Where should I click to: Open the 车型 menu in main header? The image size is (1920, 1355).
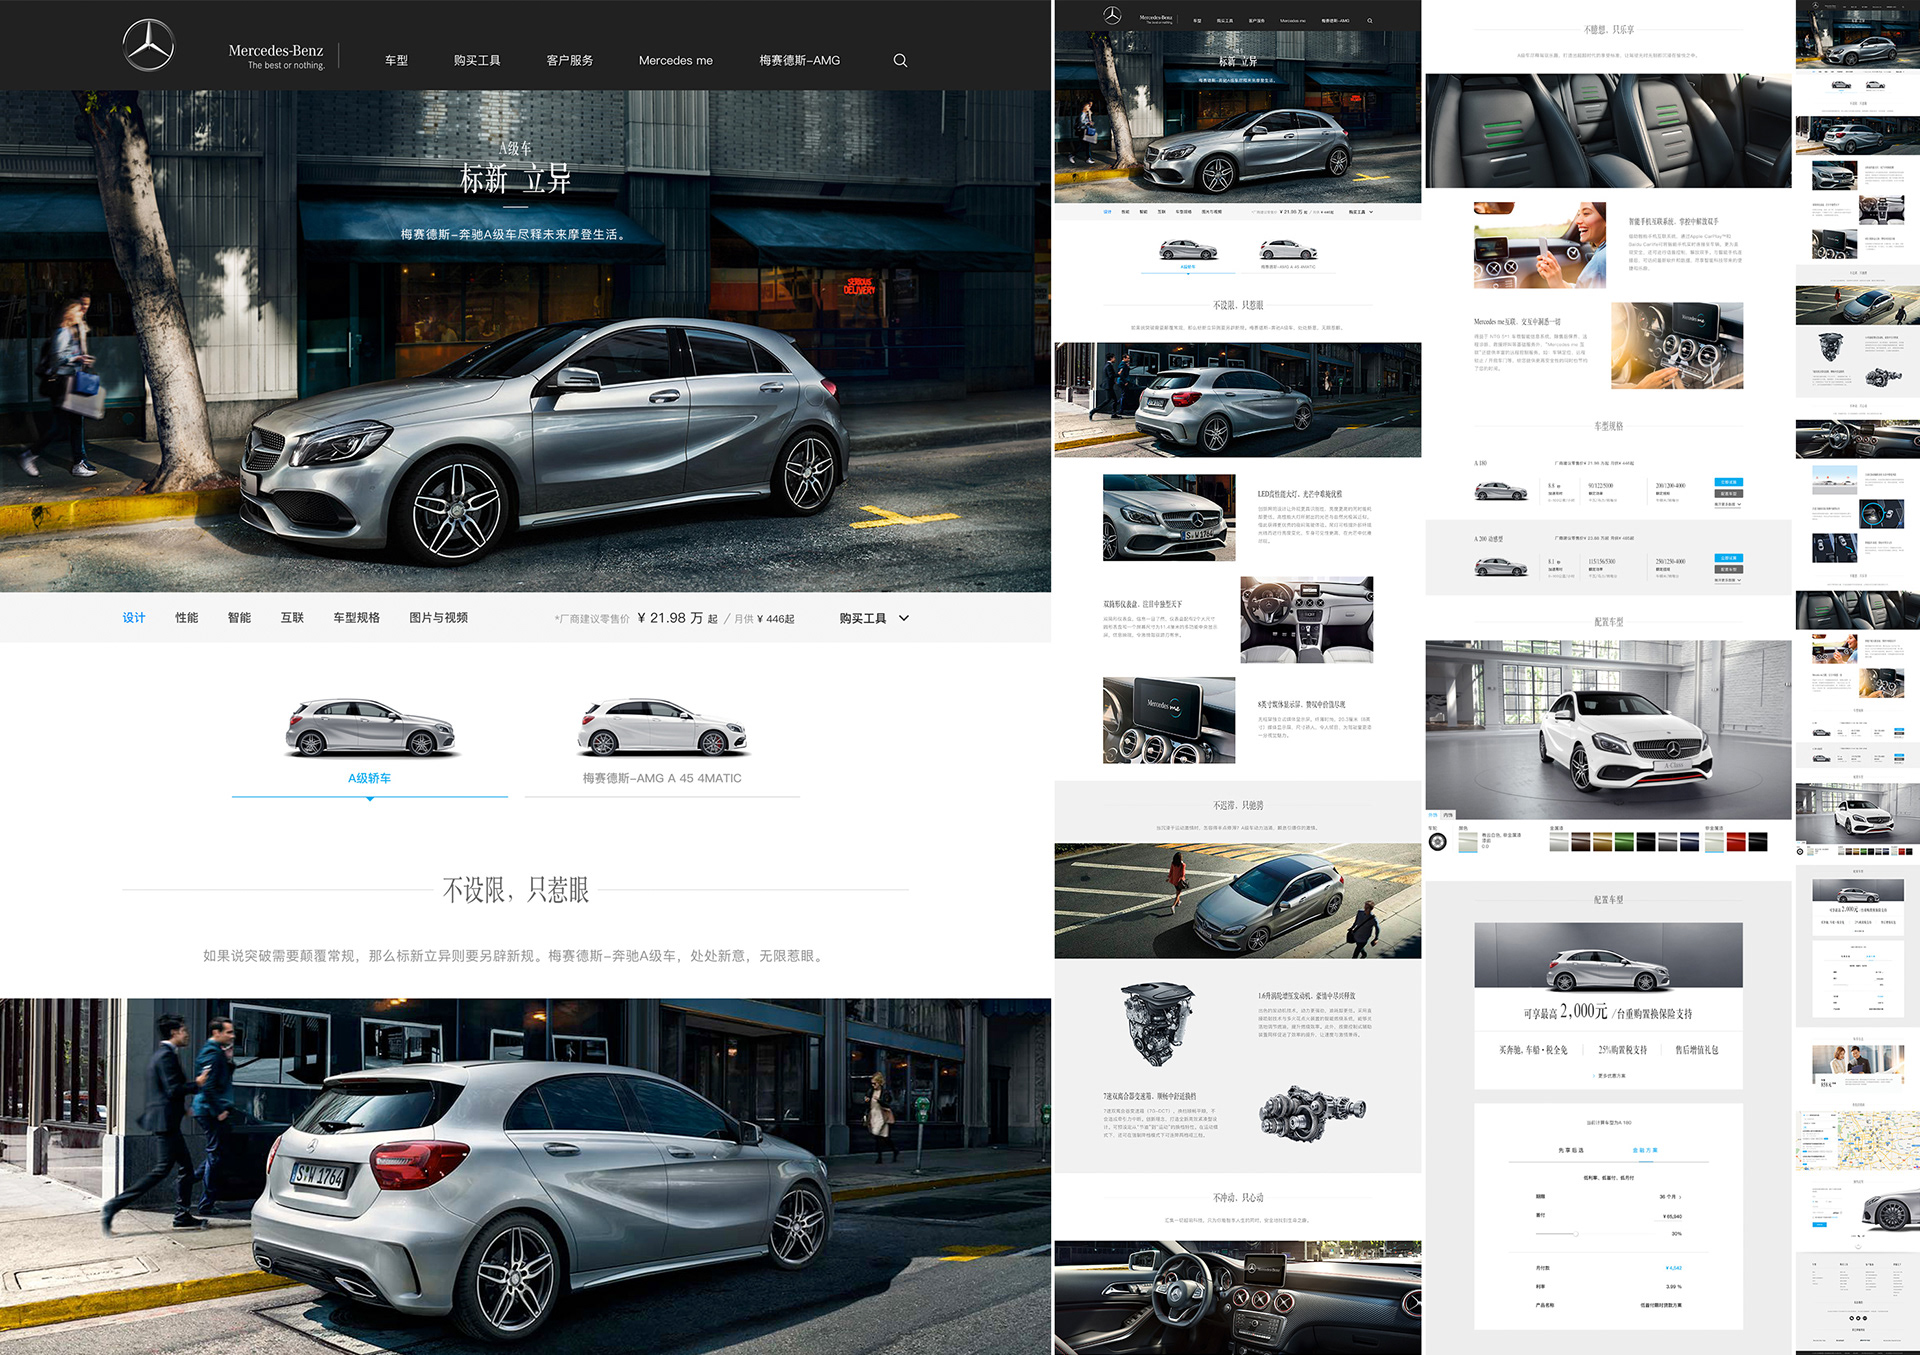[396, 60]
